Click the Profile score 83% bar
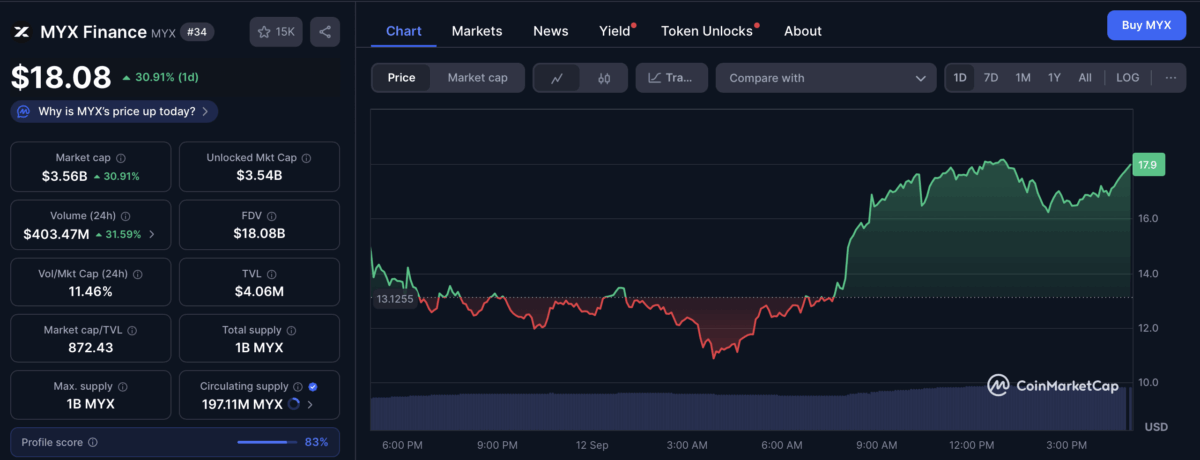The height and width of the screenshot is (460, 1200). click(265, 442)
